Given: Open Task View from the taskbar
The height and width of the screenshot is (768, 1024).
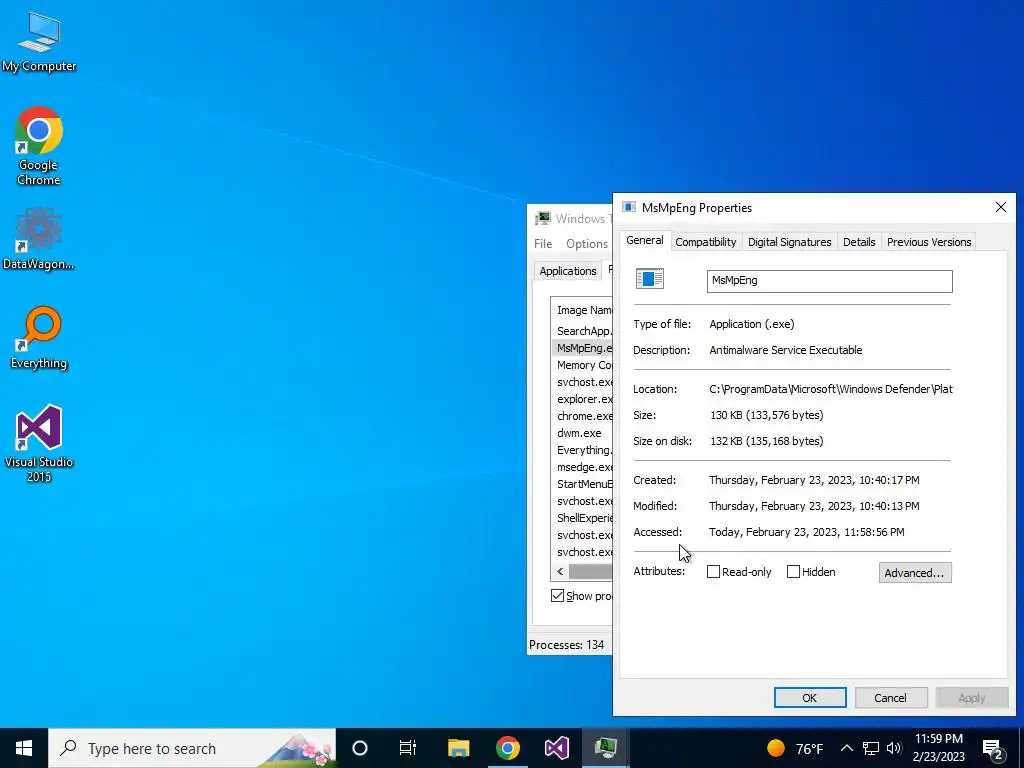Looking at the screenshot, I should [x=408, y=748].
